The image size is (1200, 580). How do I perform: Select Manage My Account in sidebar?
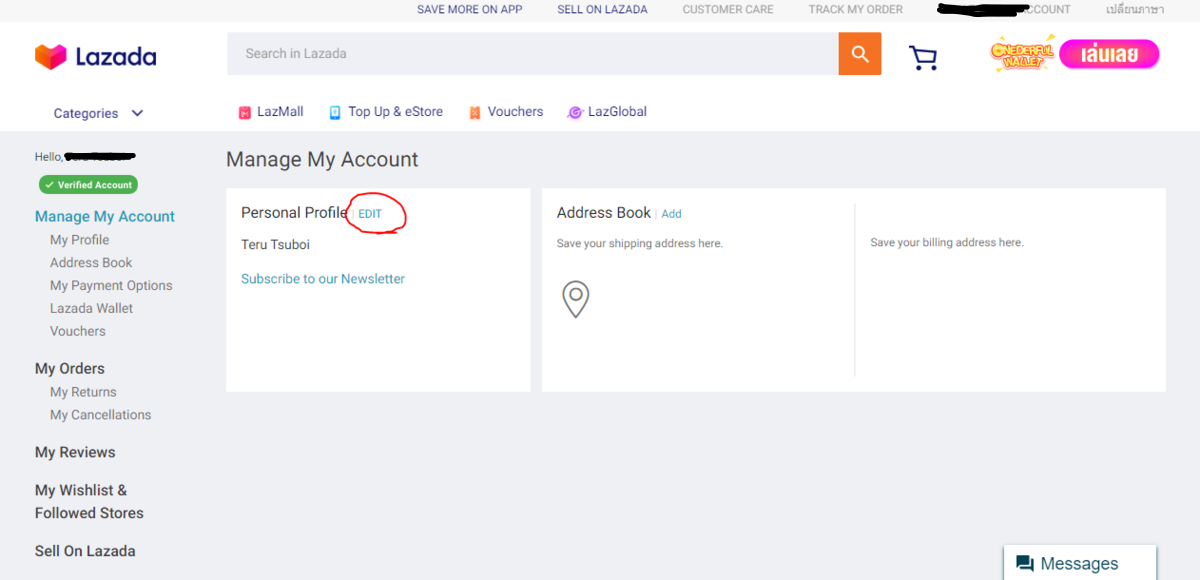[x=105, y=216]
